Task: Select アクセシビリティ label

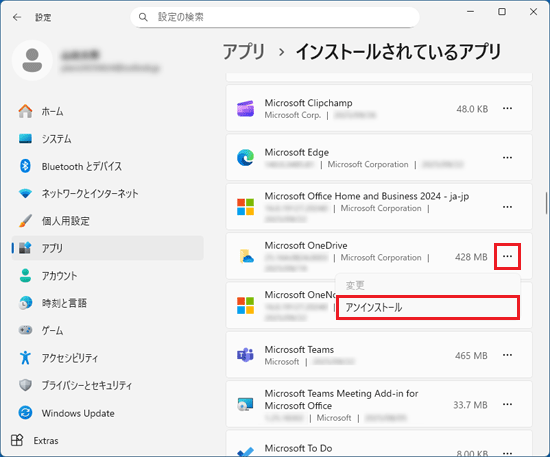Action: click(x=70, y=358)
